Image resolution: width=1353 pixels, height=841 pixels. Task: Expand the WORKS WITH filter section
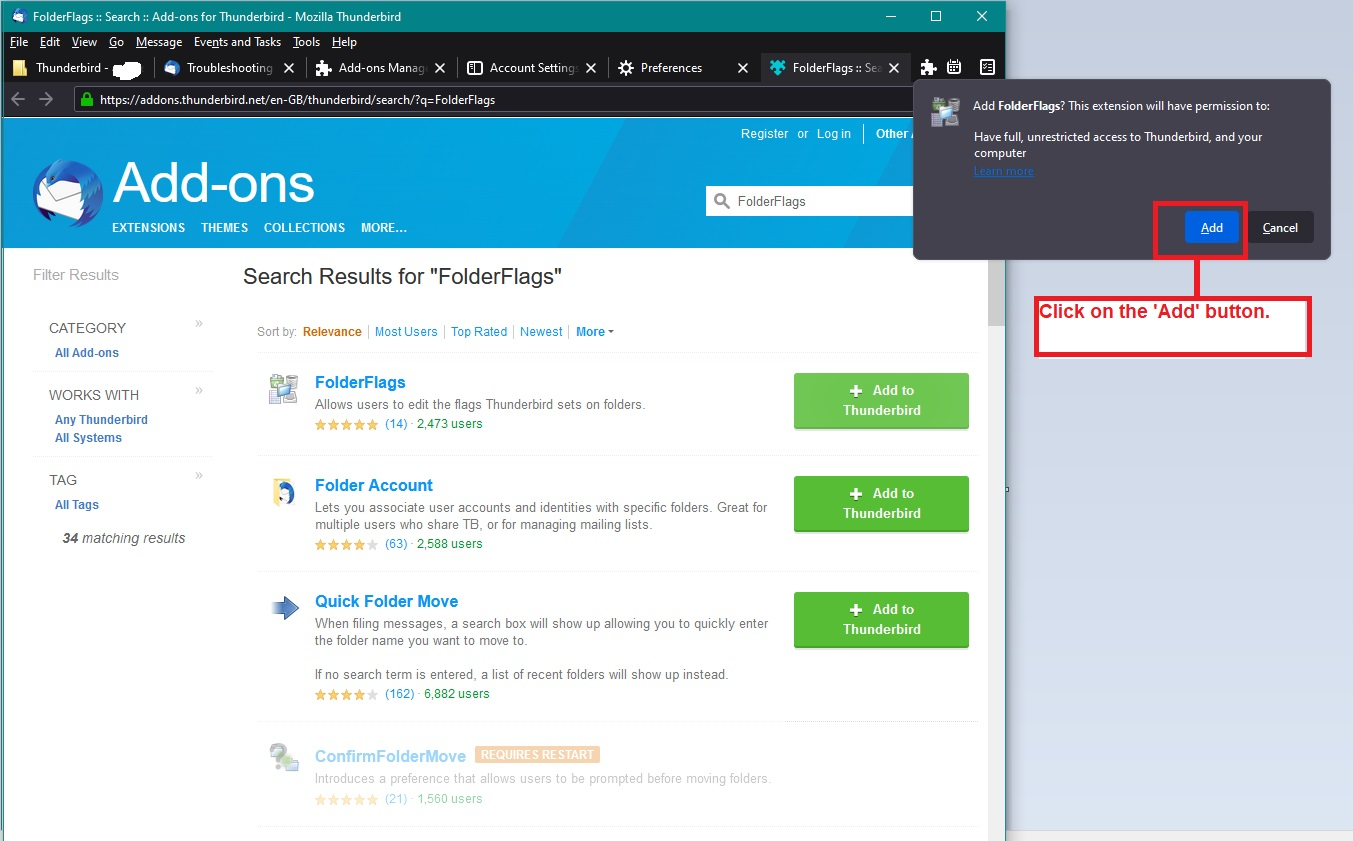pyautogui.click(x=199, y=390)
